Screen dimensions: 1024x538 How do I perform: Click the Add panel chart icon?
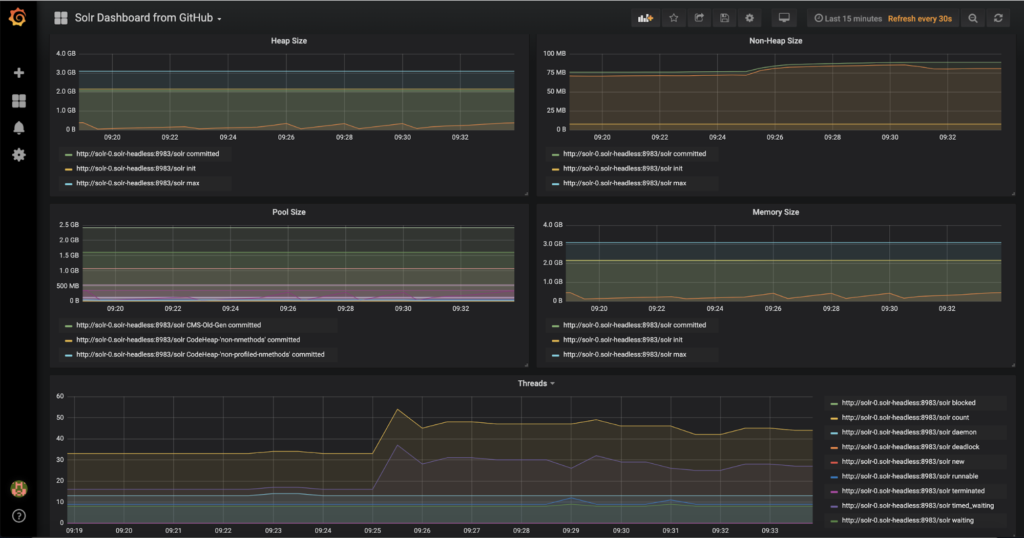tap(645, 18)
